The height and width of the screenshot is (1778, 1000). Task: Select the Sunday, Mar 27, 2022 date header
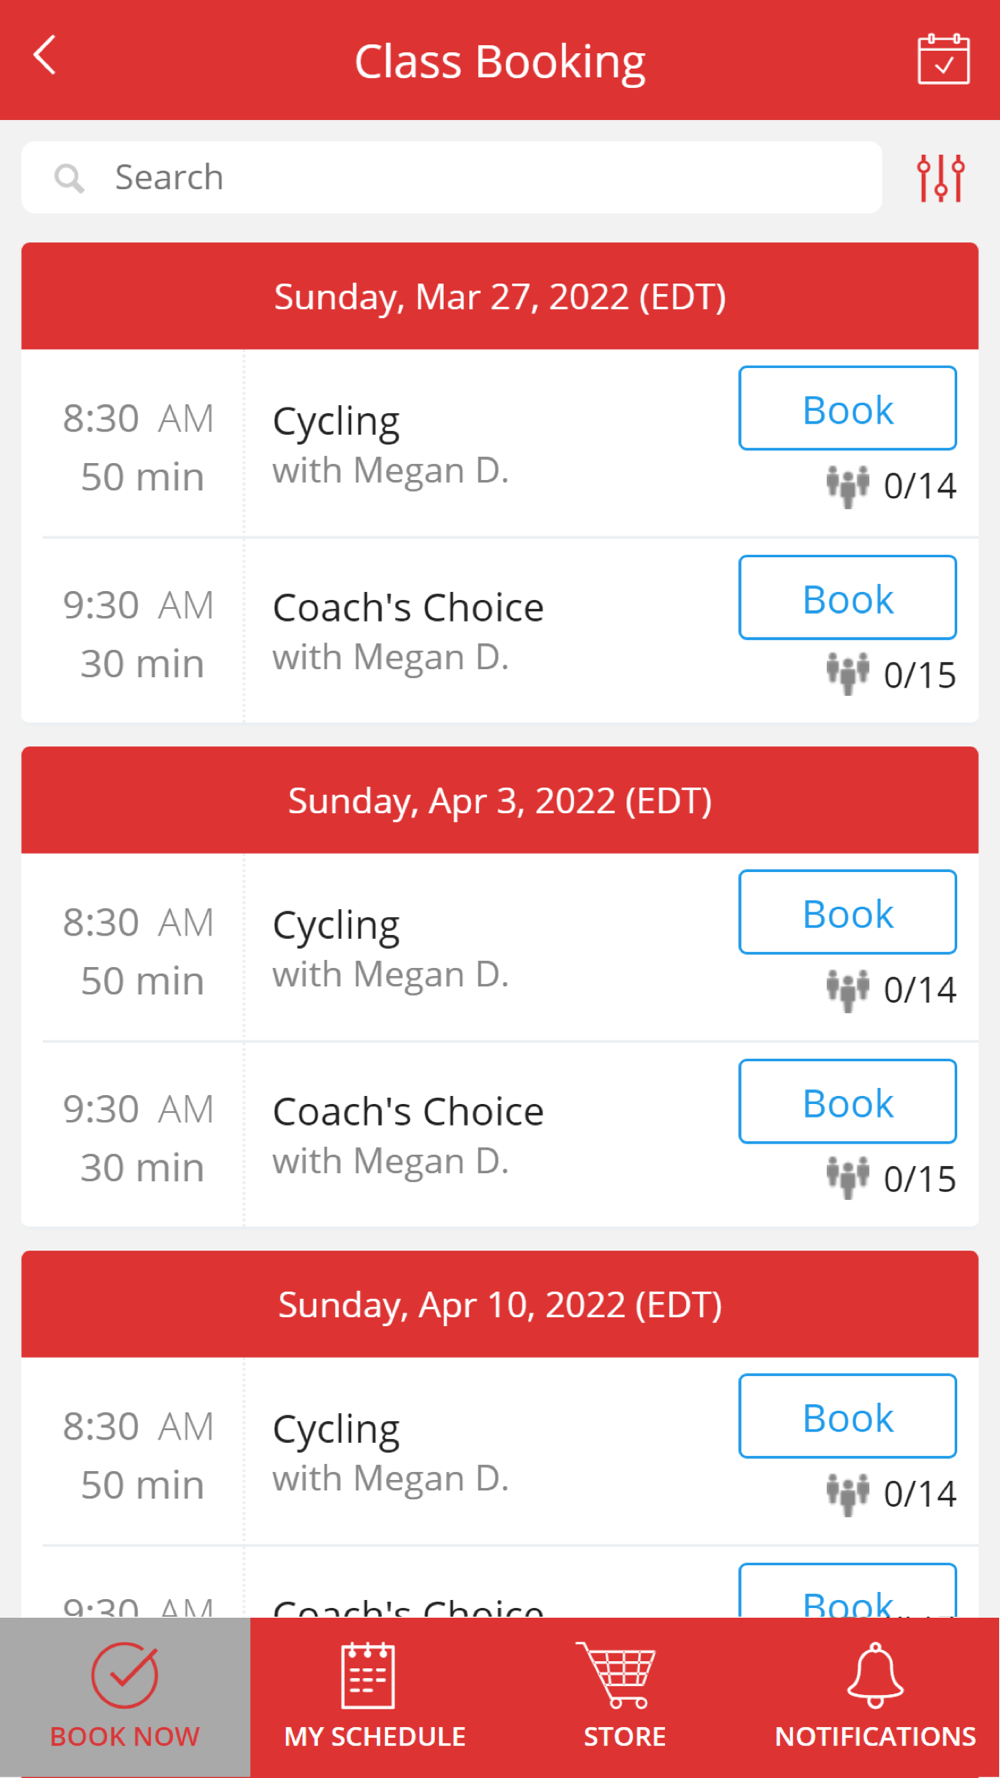coord(500,297)
